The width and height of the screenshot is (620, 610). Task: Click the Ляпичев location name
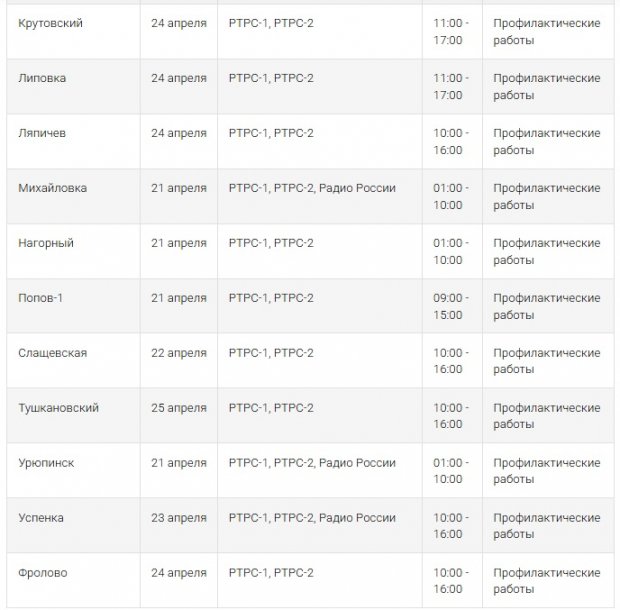tap(42, 133)
